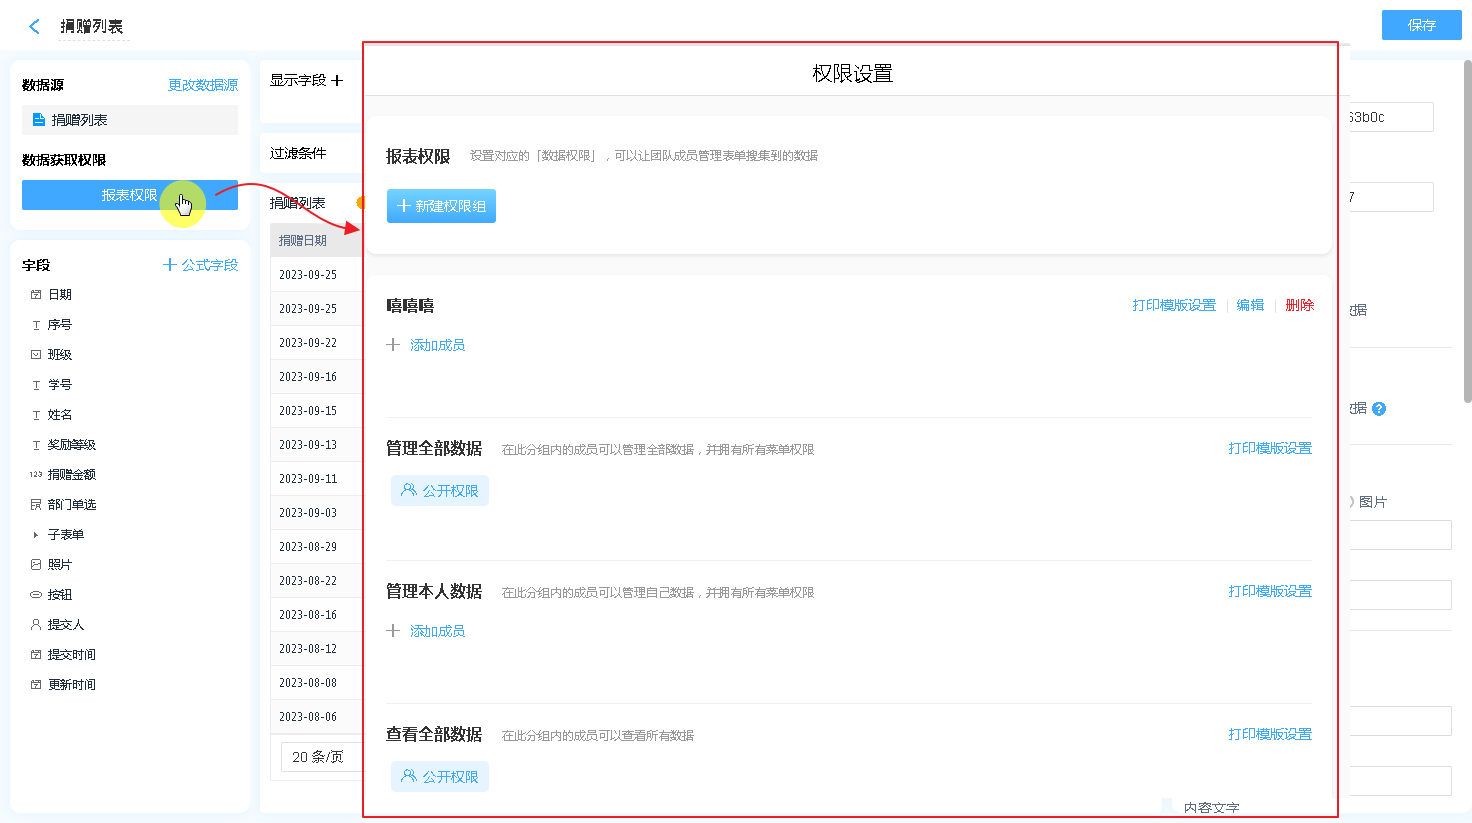Click the 照片 field image icon

click(x=36, y=565)
